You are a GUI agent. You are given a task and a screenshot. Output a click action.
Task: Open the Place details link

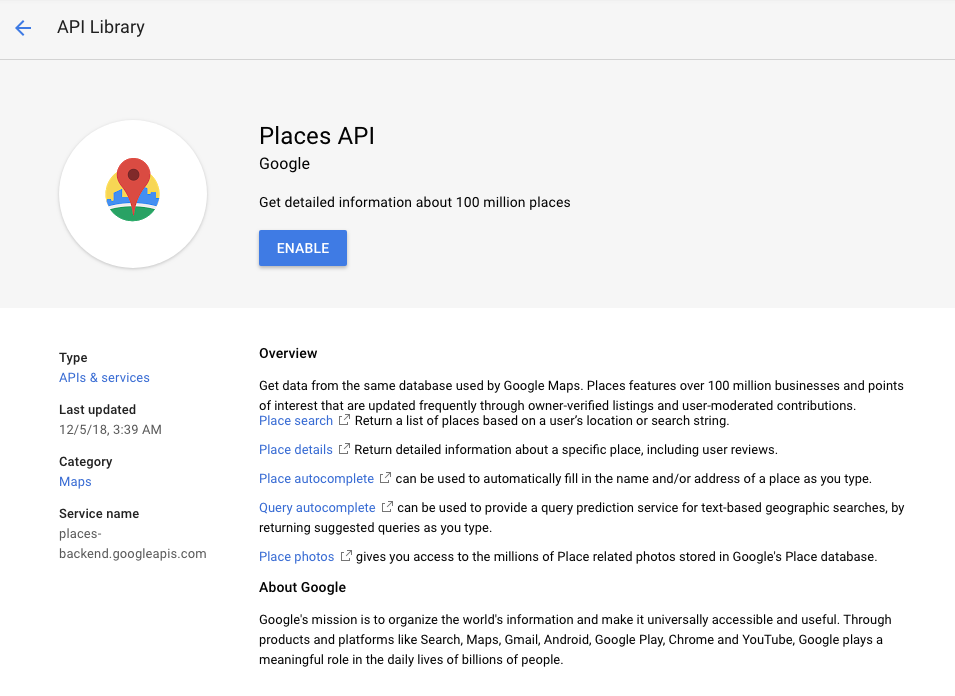295,449
